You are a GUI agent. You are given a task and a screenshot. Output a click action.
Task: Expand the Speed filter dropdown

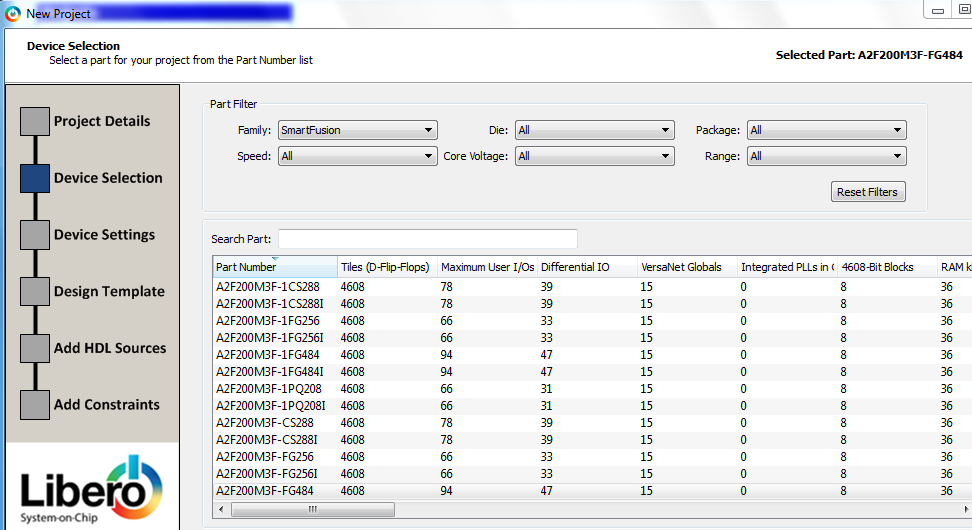tap(357, 156)
